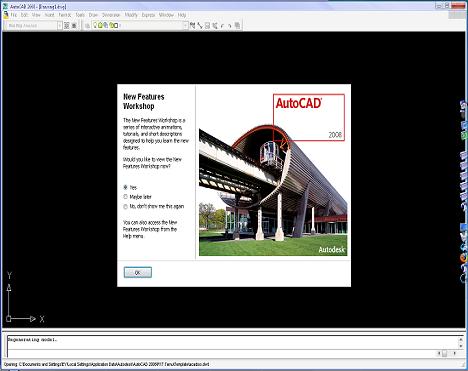Open Layer Properties Manager icon
This screenshot has width=468, height=371.
coord(87,26)
